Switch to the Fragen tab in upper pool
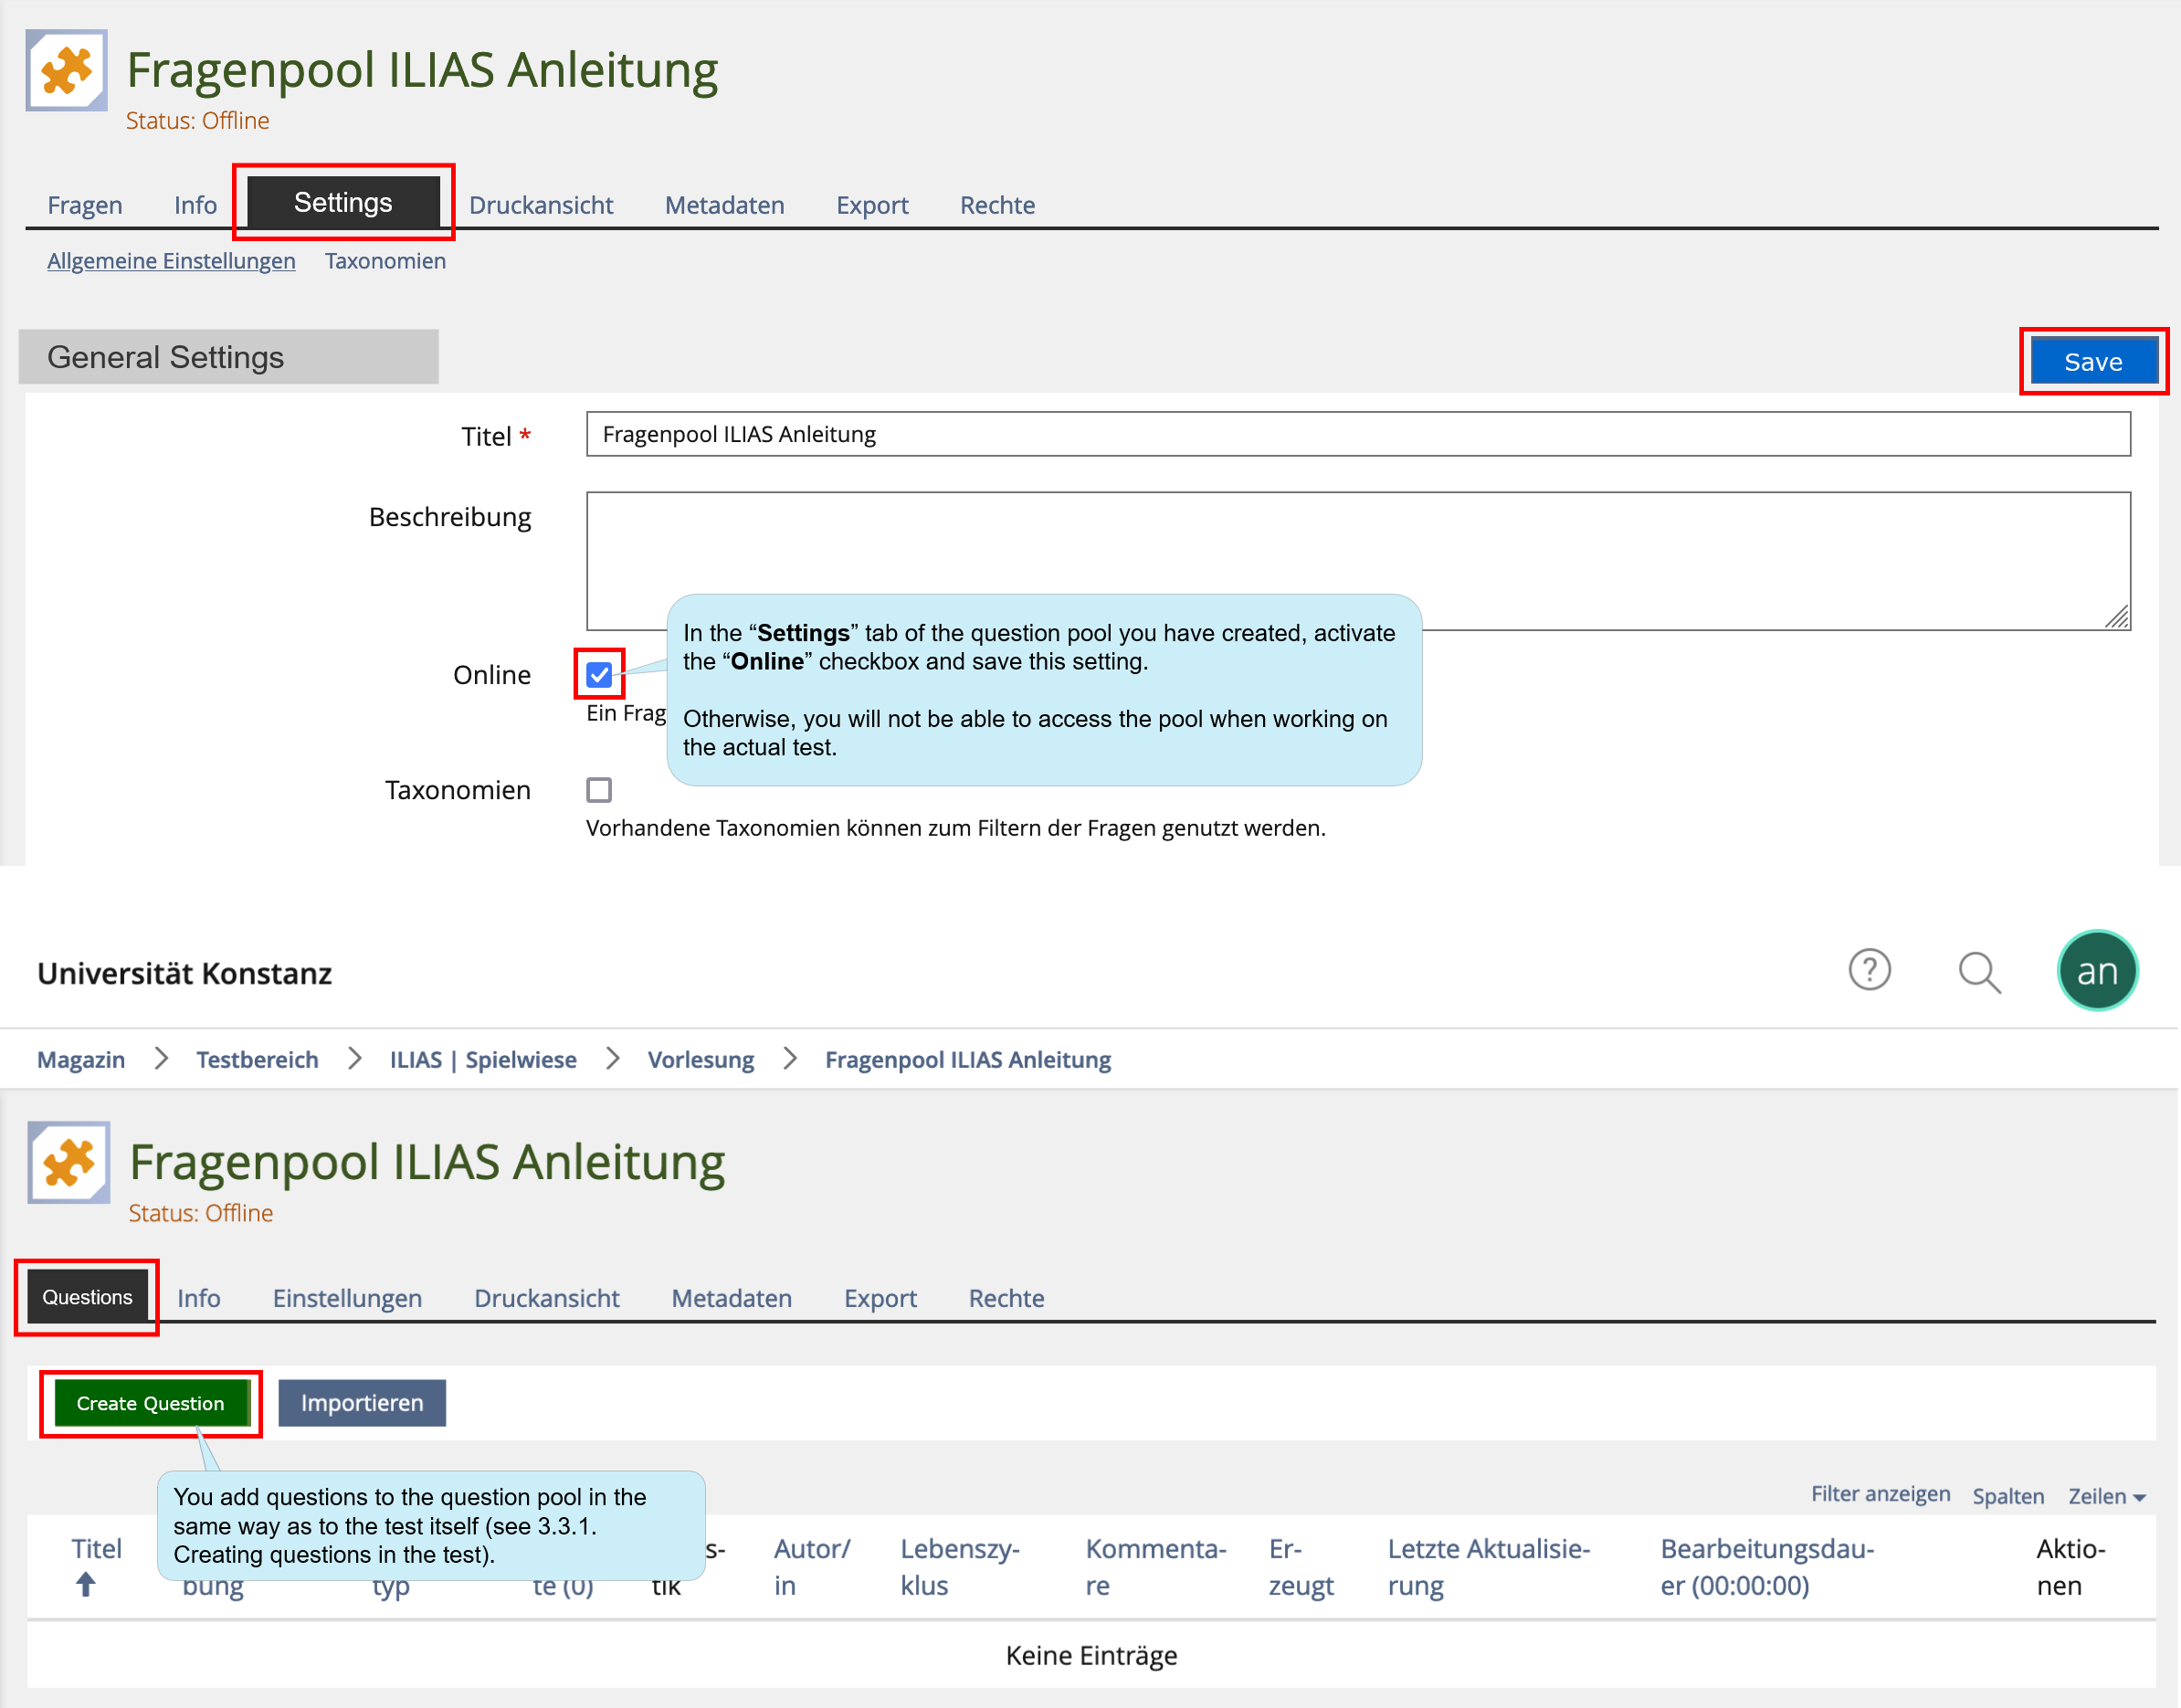Screen dimensions: 2181x1708 [x=85, y=205]
